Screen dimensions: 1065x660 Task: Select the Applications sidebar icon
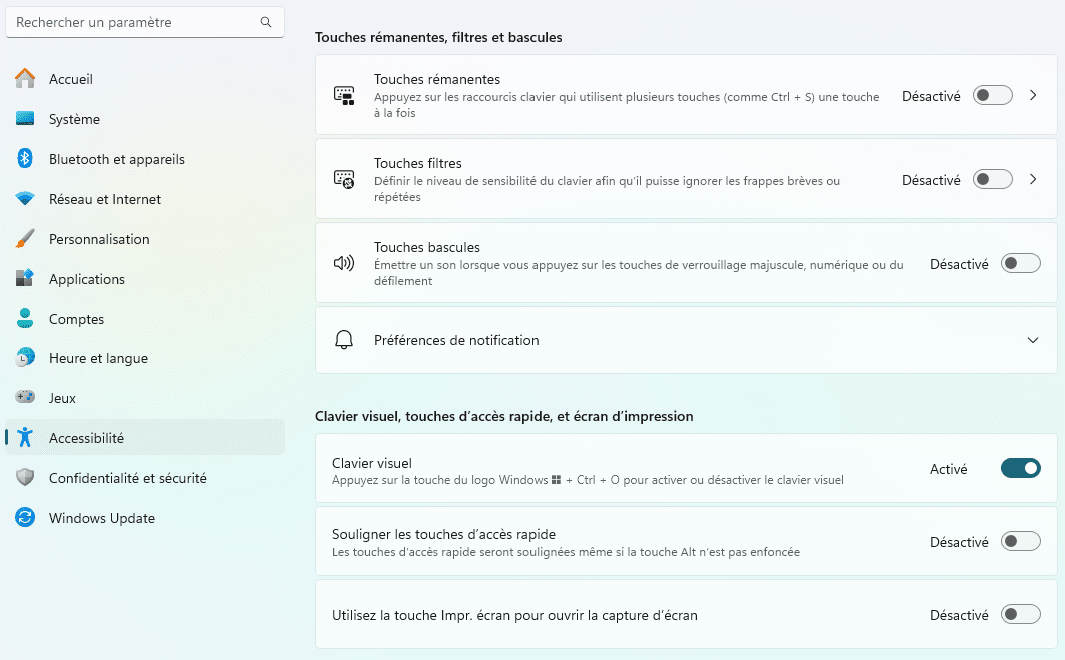click(x=88, y=279)
